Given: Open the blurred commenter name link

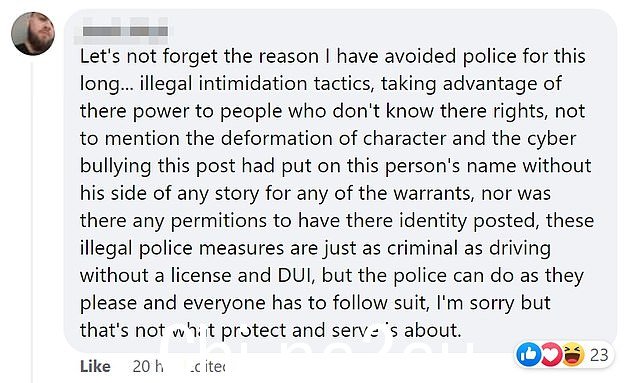Looking at the screenshot, I should tap(125, 31).
